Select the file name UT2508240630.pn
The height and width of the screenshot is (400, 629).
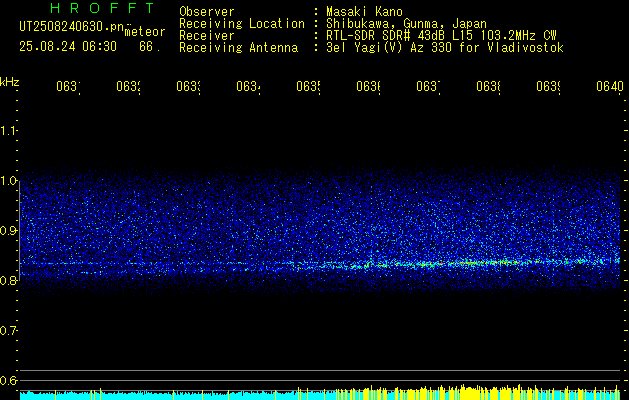click(71, 27)
